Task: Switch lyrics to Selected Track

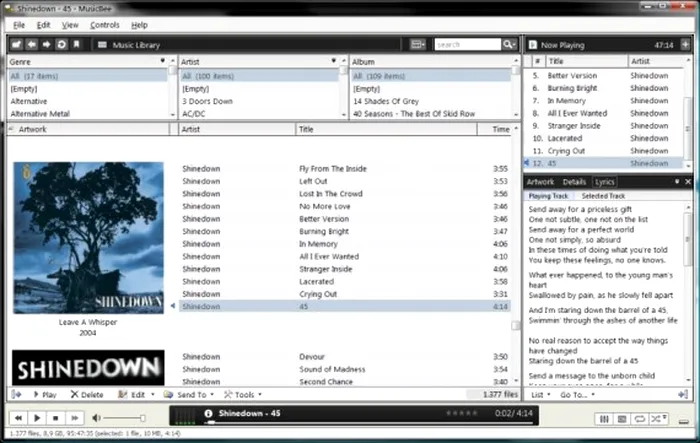Action: (603, 196)
